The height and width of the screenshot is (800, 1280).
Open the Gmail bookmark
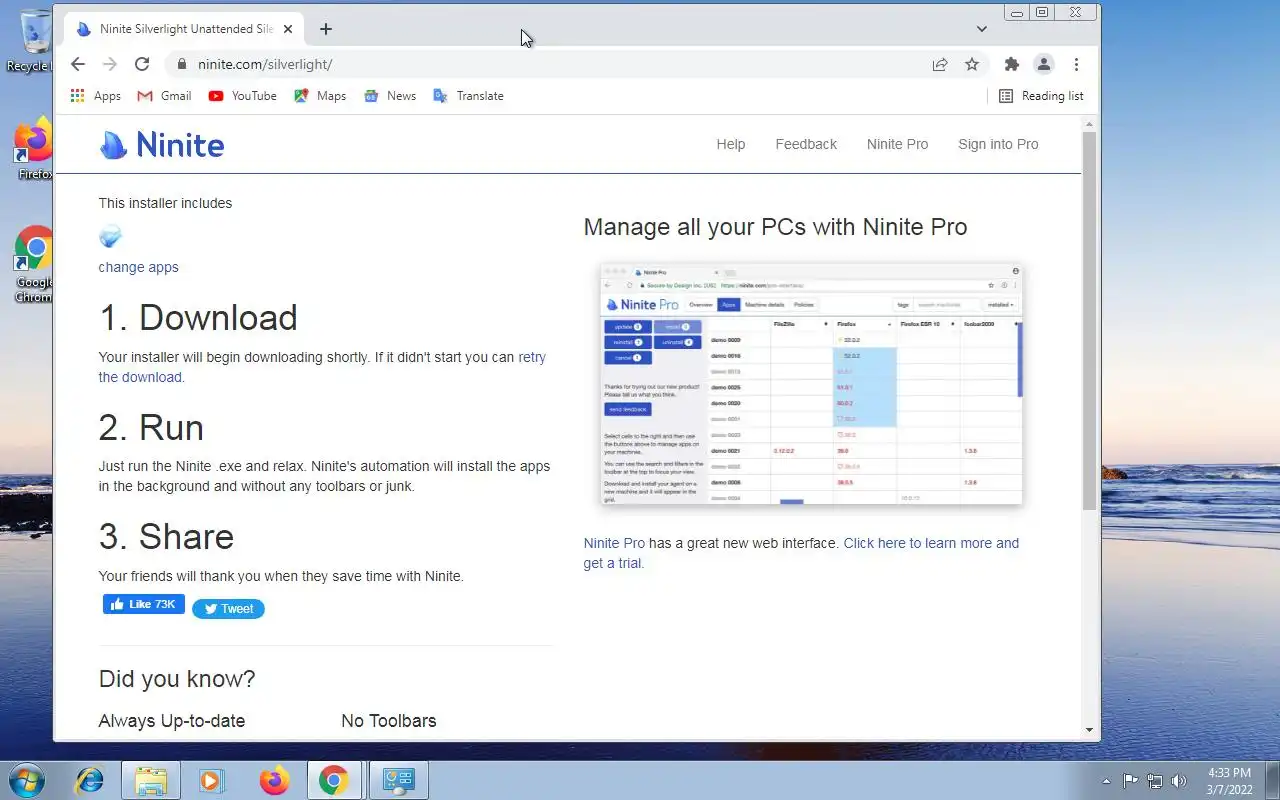click(x=165, y=96)
